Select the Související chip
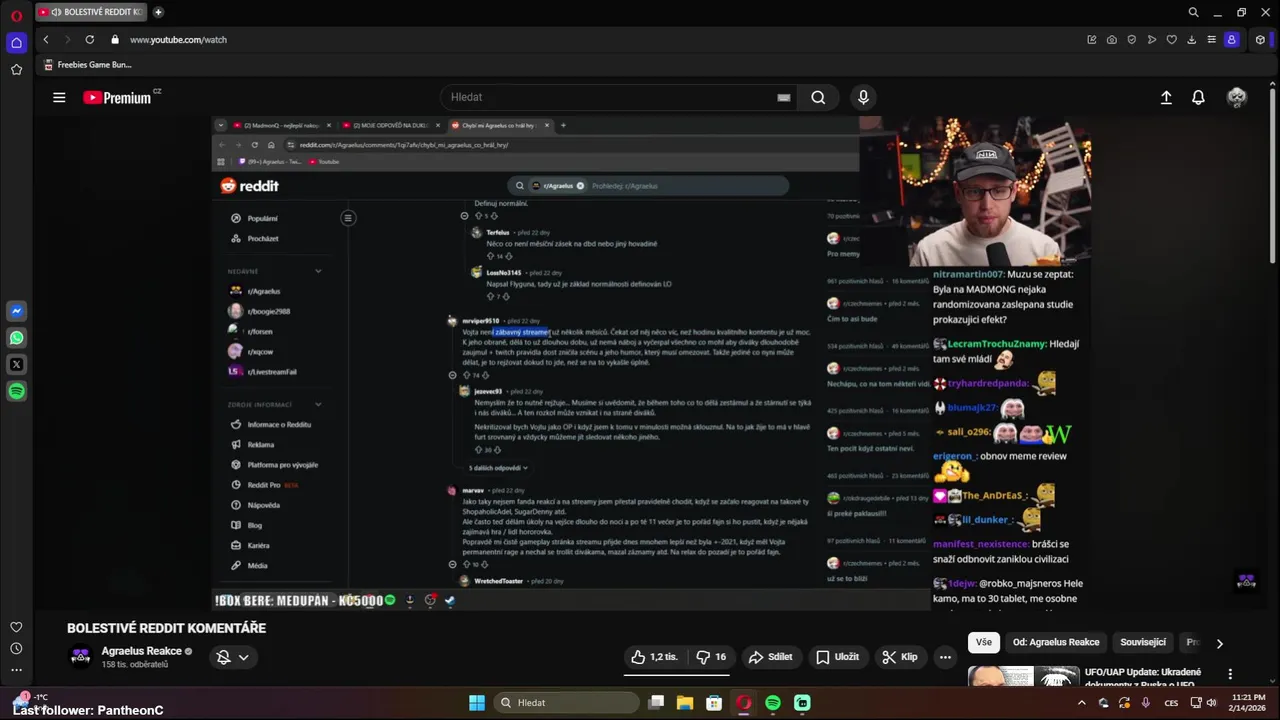Viewport: 1280px width, 720px height. pos(1143,642)
